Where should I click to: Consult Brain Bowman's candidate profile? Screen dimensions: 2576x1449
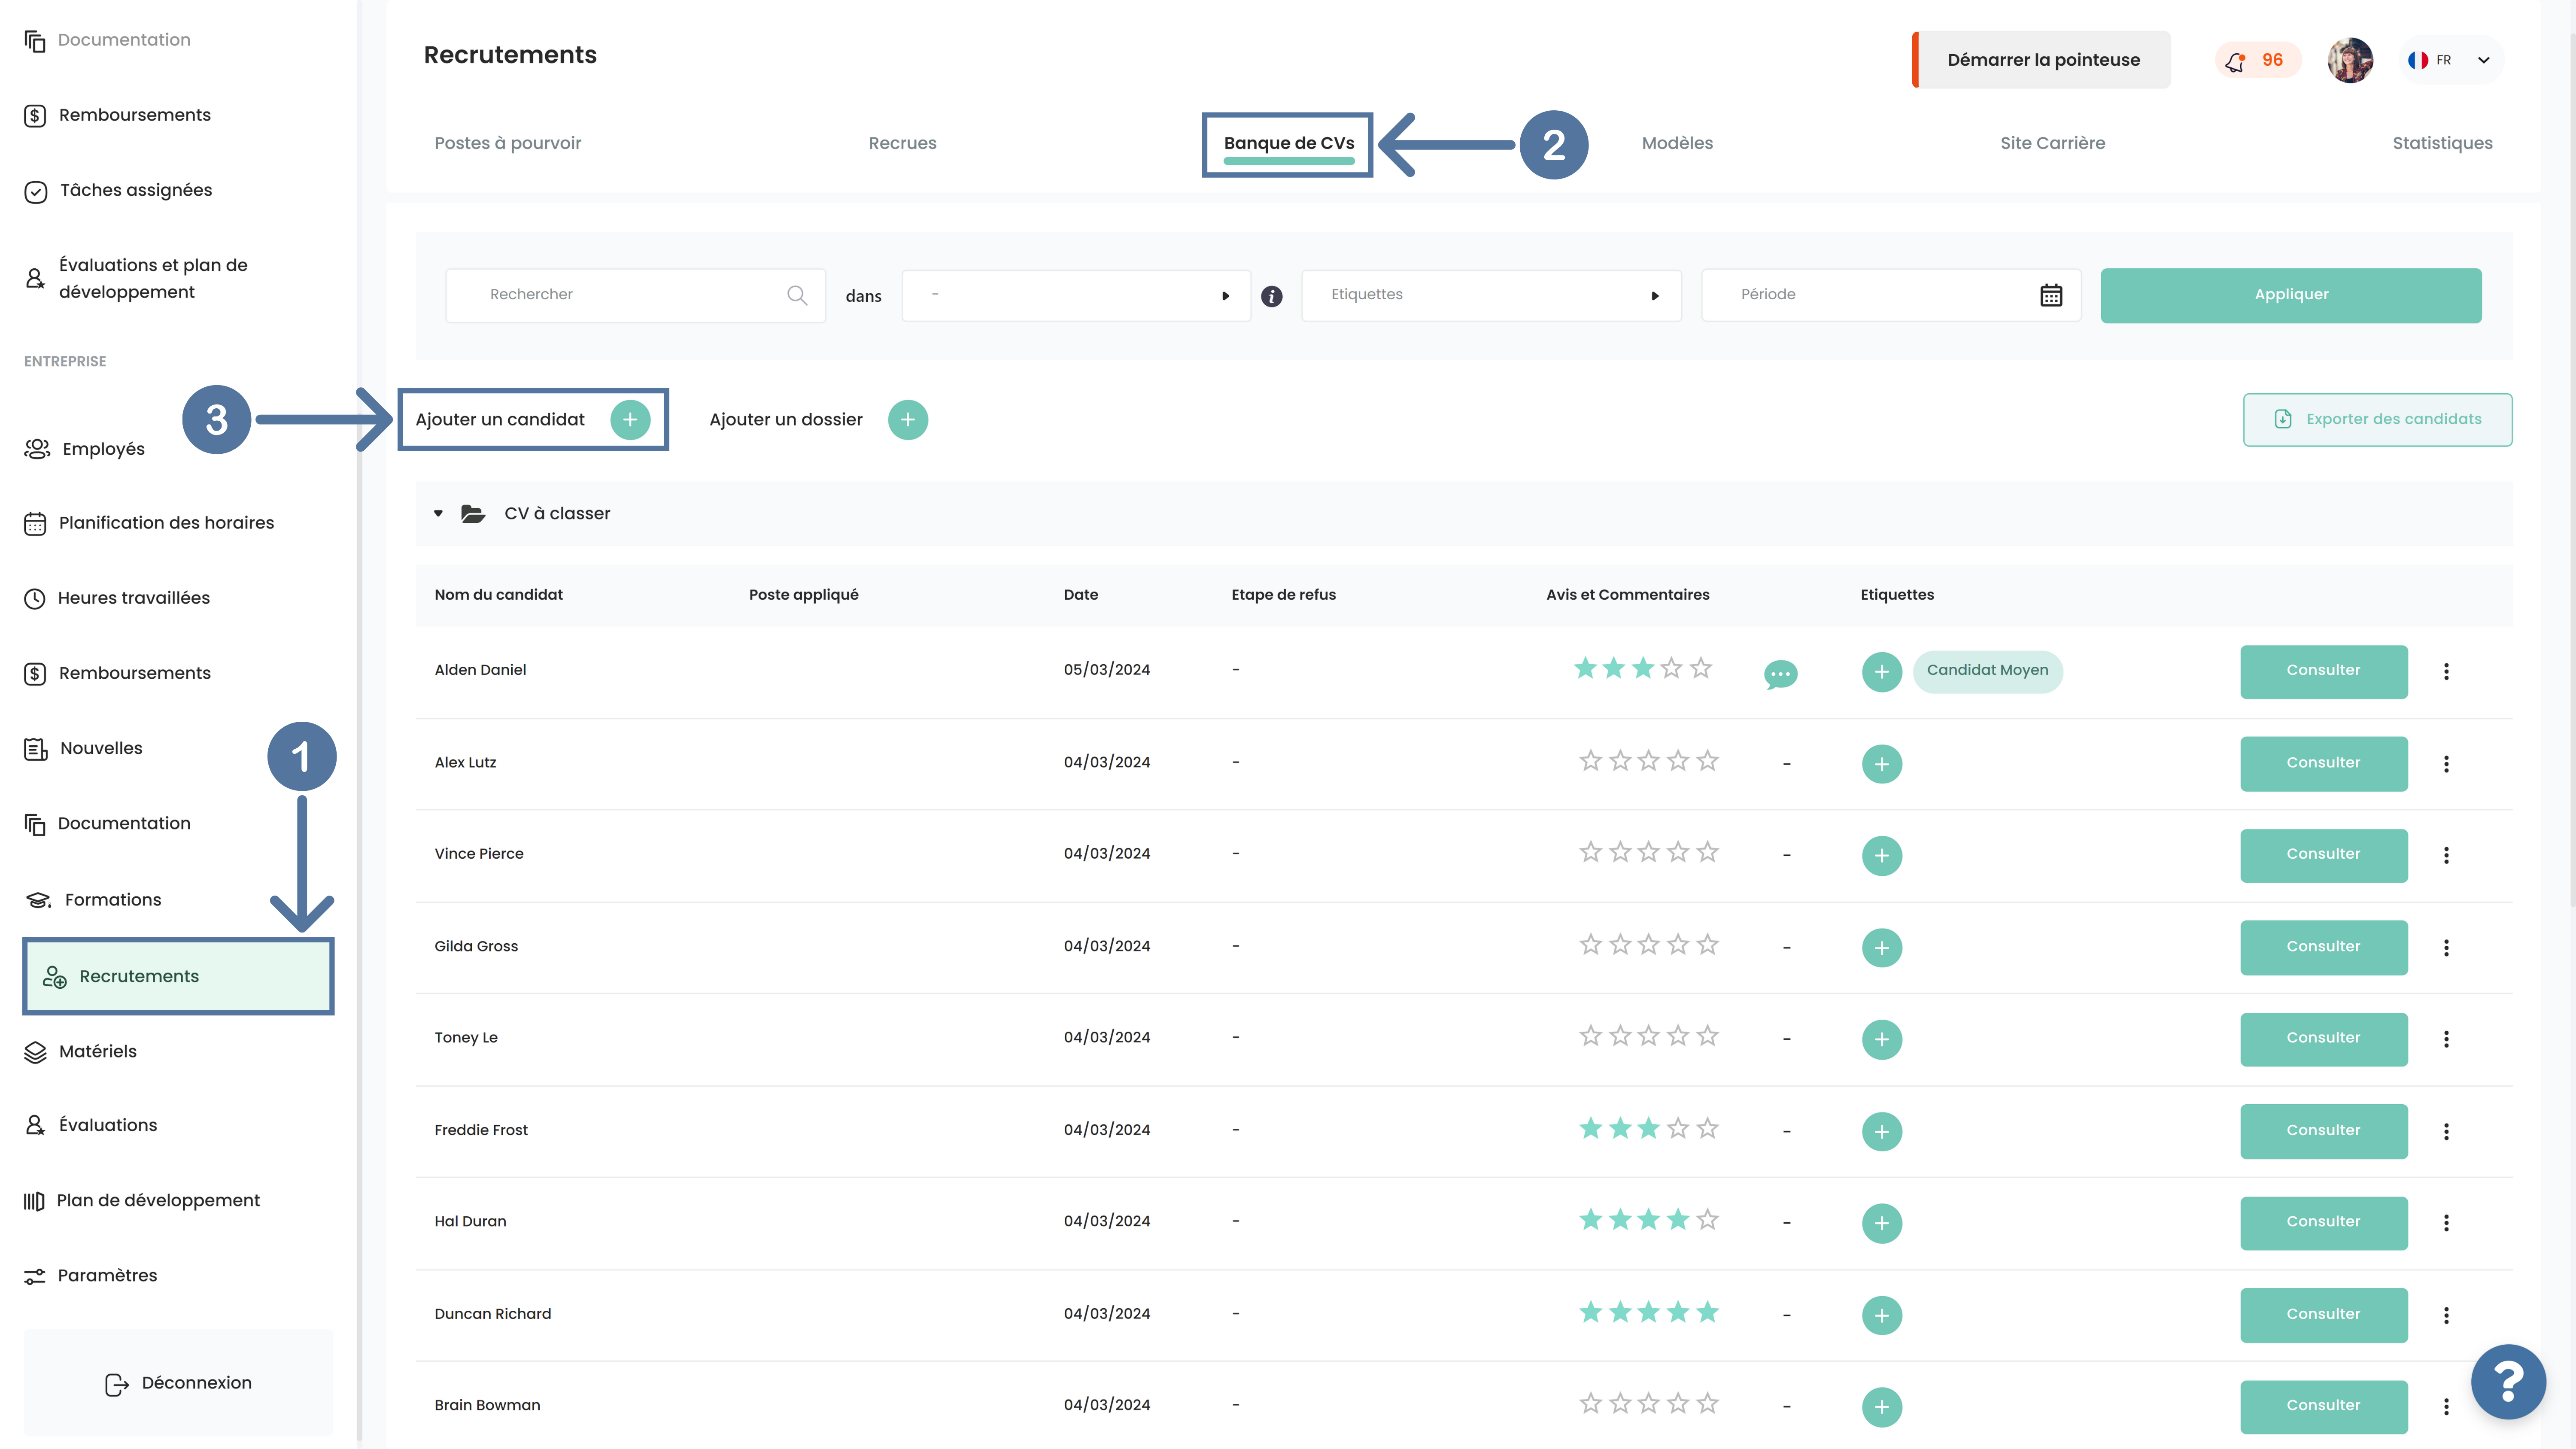pyautogui.click(x=2323, y=1406)
